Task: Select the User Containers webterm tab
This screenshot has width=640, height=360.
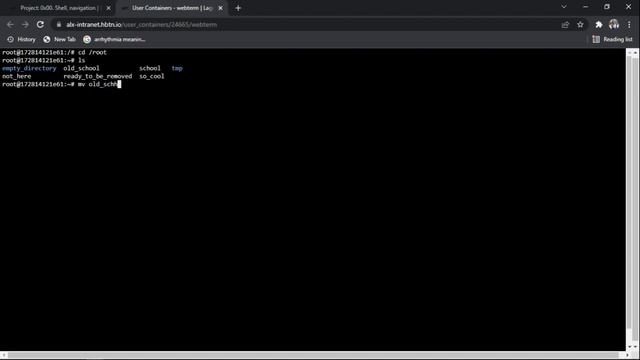Action: (172, 8)
